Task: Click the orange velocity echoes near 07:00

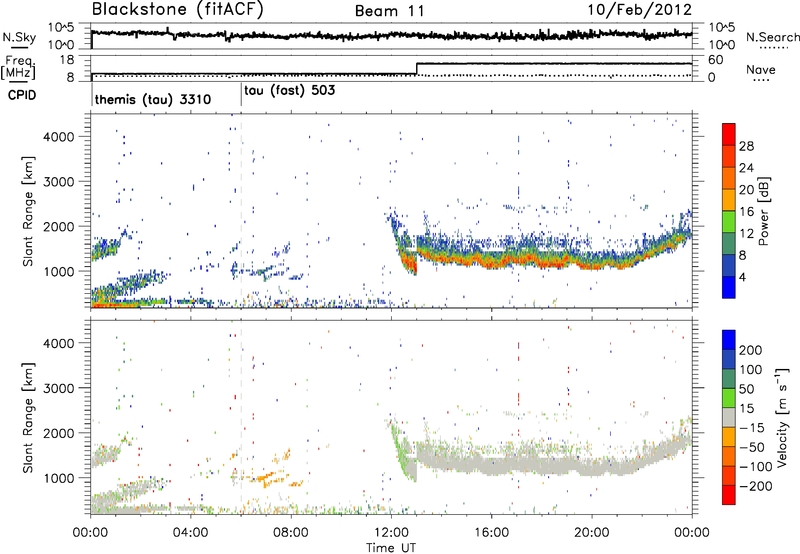Action: (x=265, y=479)
